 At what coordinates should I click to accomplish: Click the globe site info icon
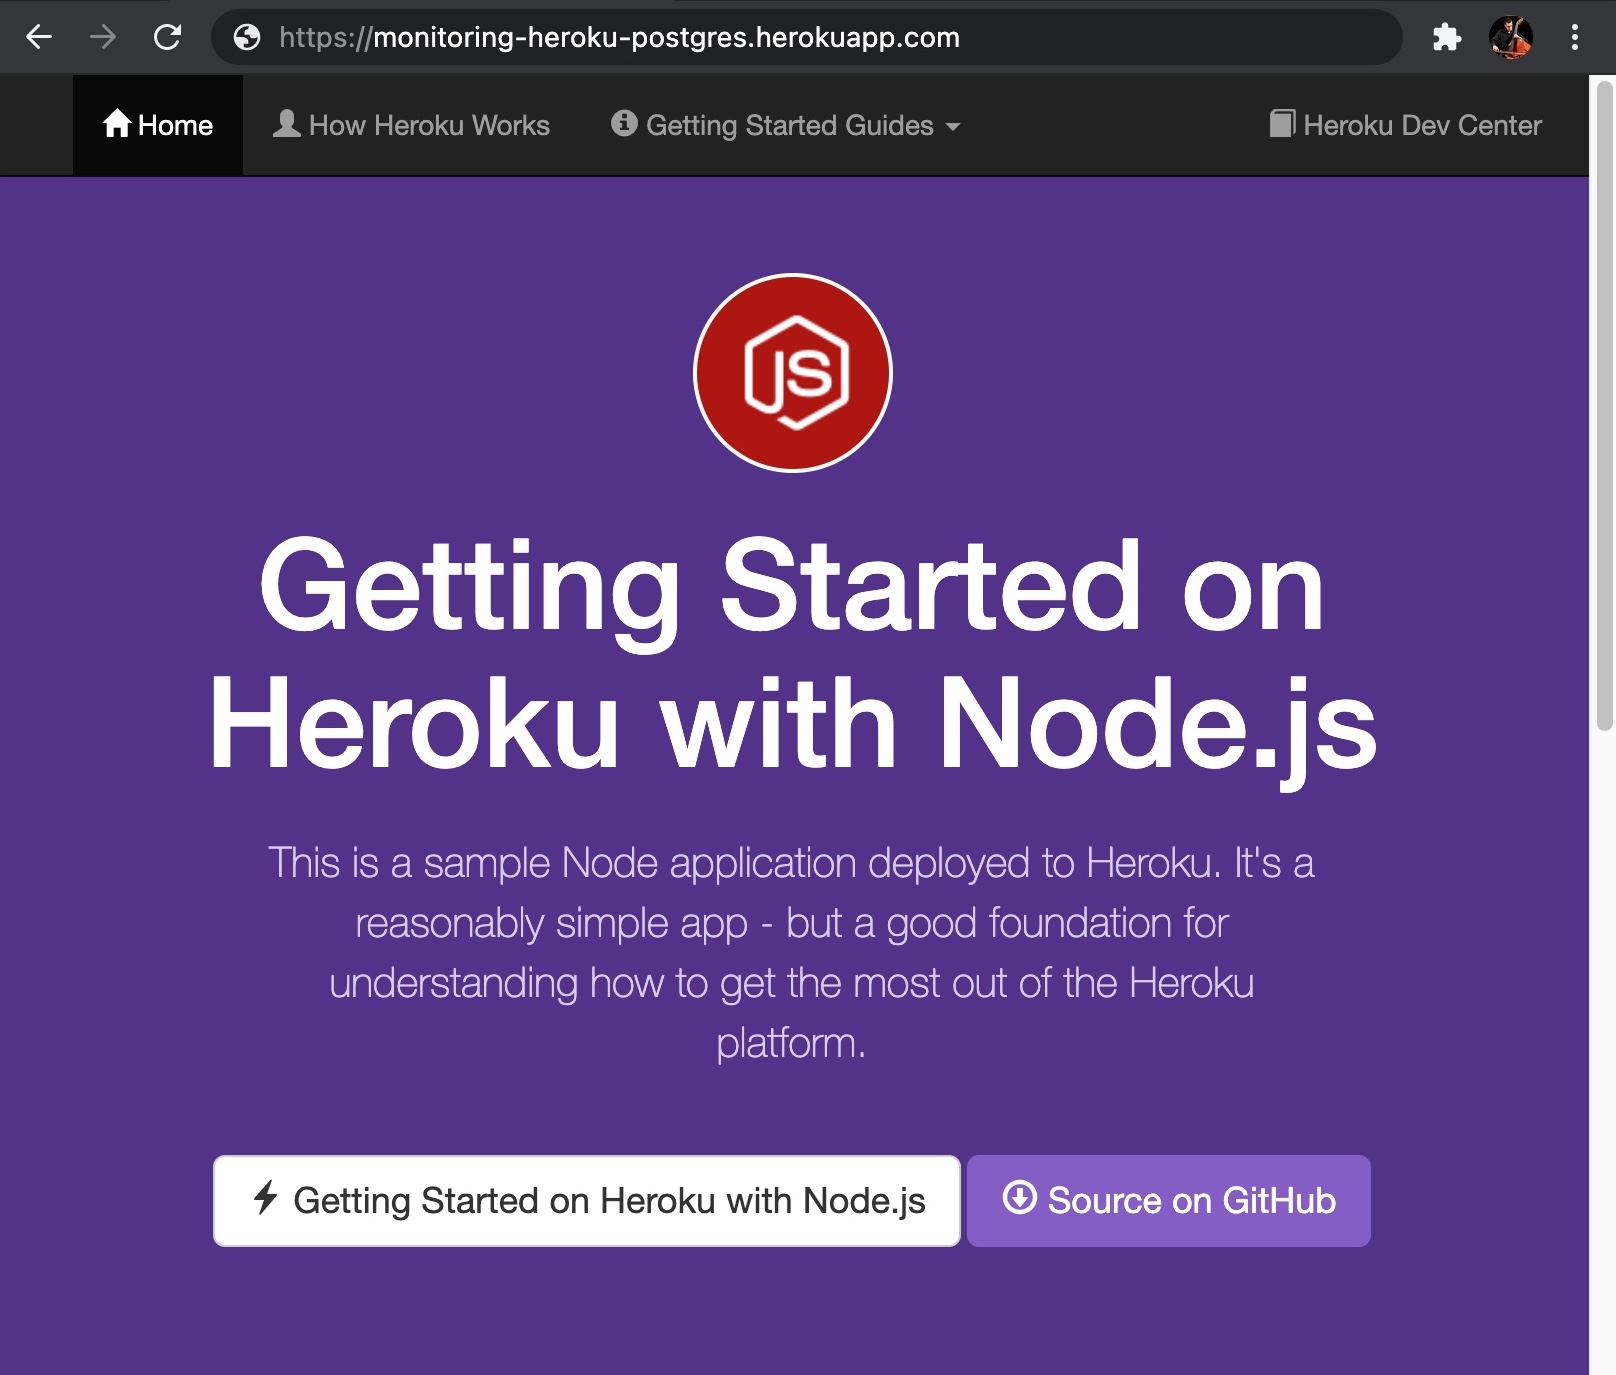tap(247, 38)
